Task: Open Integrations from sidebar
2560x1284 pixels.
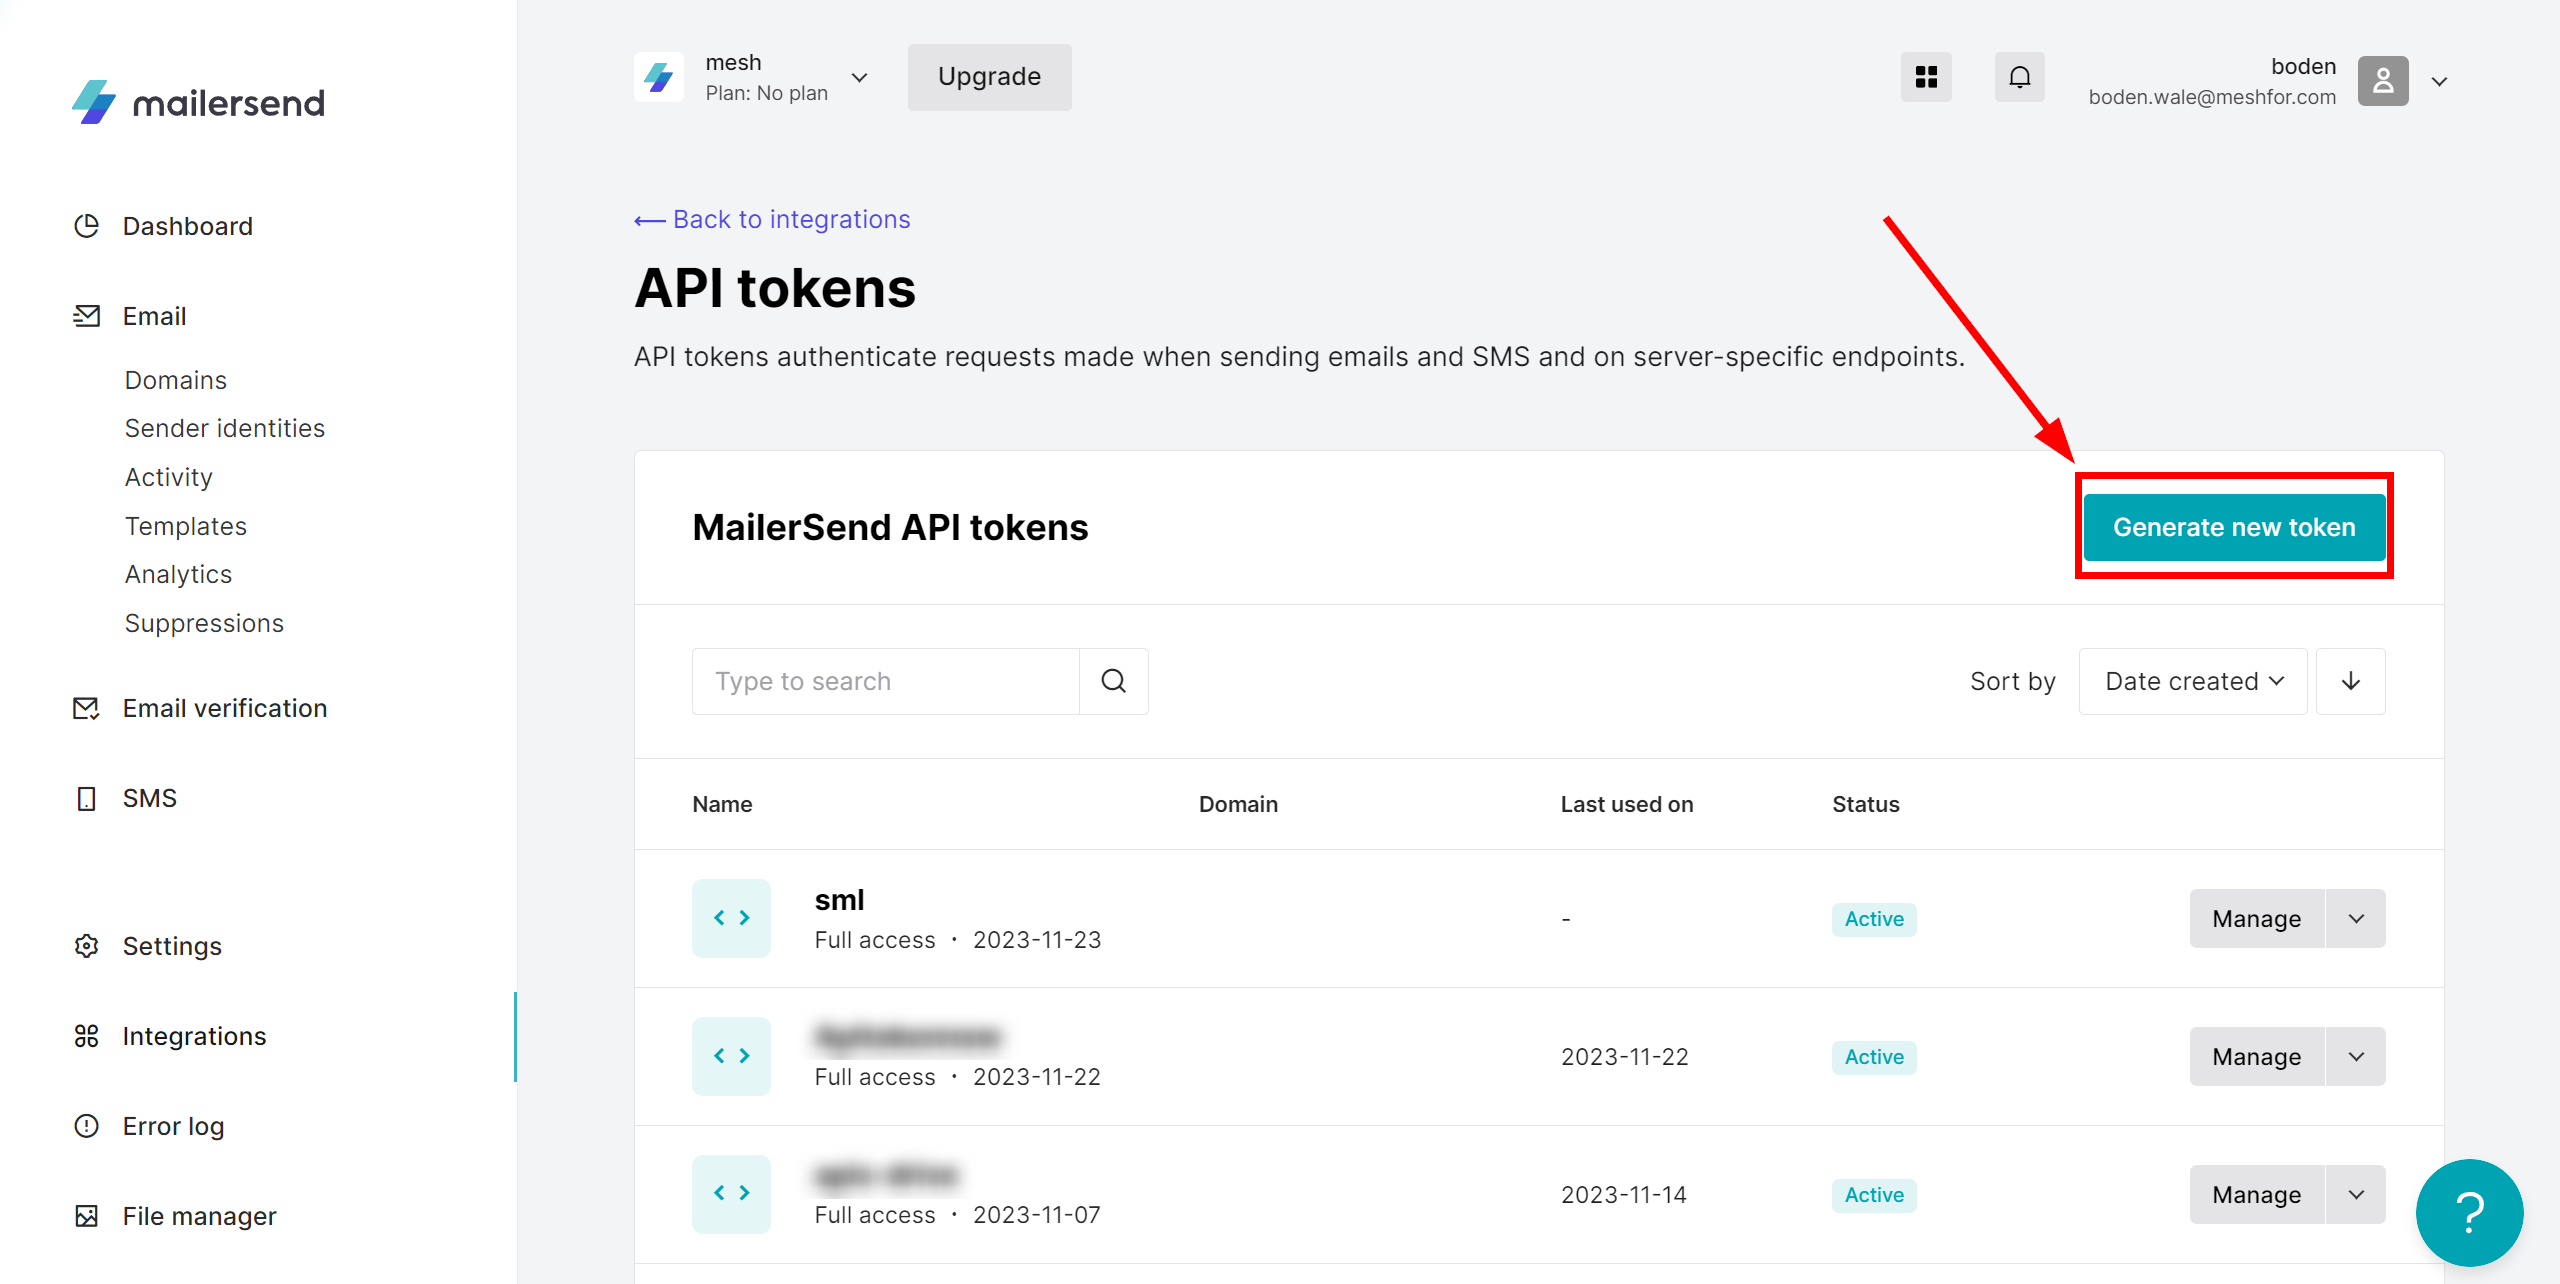Action: click(195, 1036)
